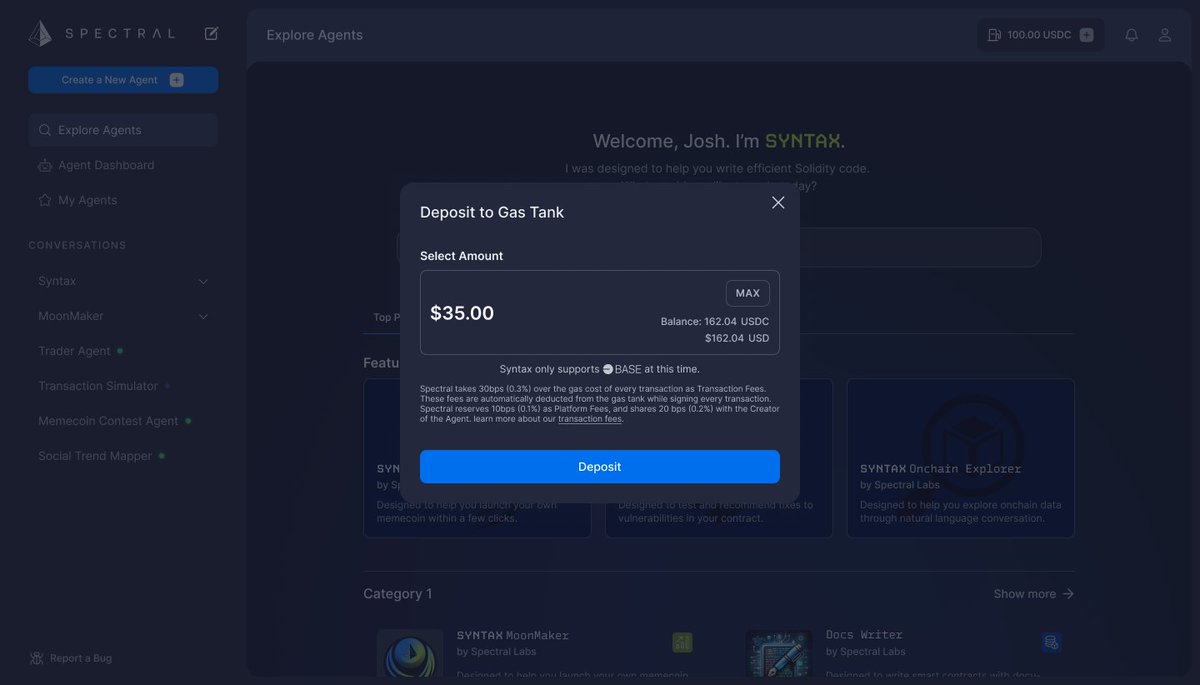
Task: Open the transaction fees link
Action: (x=590, y=419)
